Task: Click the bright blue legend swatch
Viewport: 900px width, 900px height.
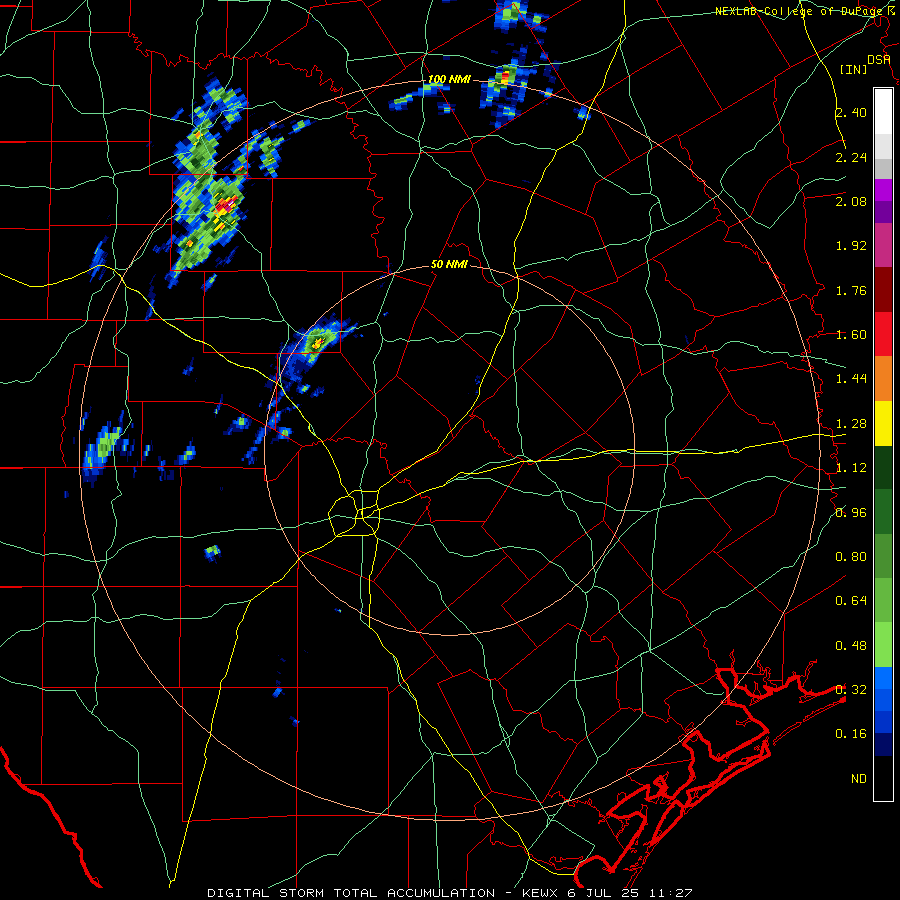Action: click(x=883, y=678)
